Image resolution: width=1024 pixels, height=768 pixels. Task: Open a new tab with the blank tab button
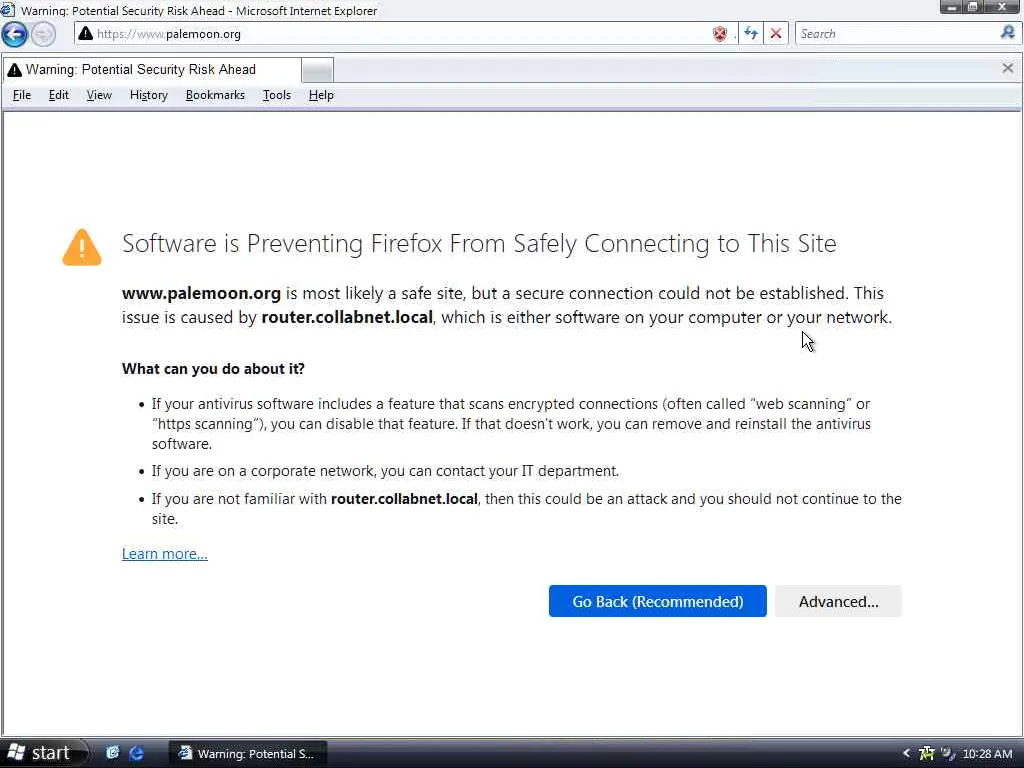click(x=317, y=70)
